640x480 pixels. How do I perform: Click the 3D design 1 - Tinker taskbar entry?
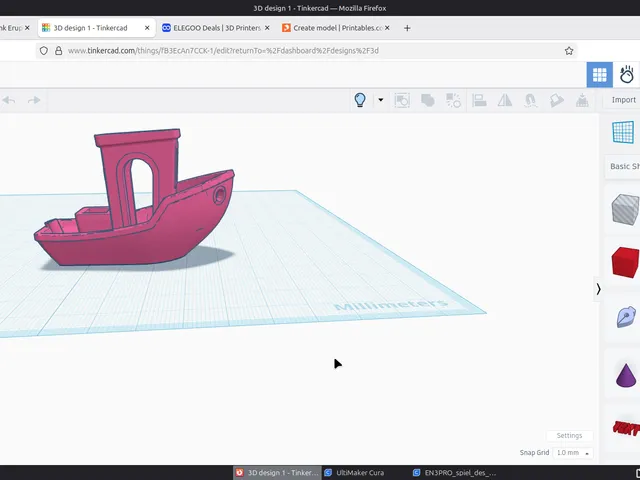[277, 473]
